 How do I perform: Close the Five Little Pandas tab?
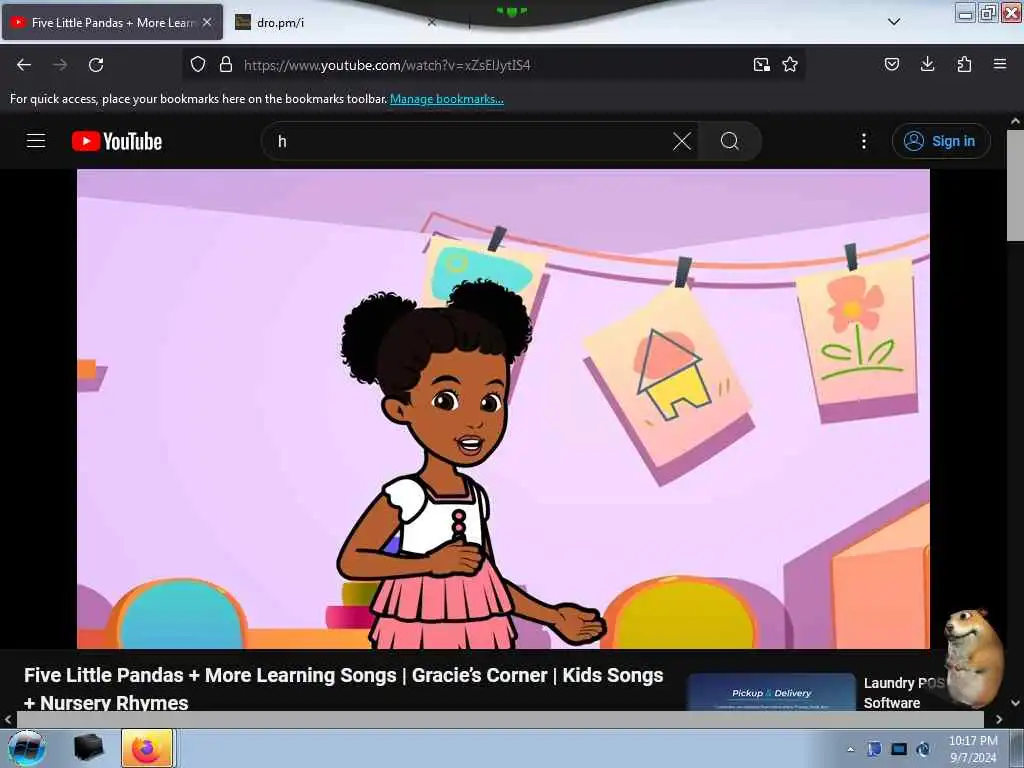coord(207,22)
